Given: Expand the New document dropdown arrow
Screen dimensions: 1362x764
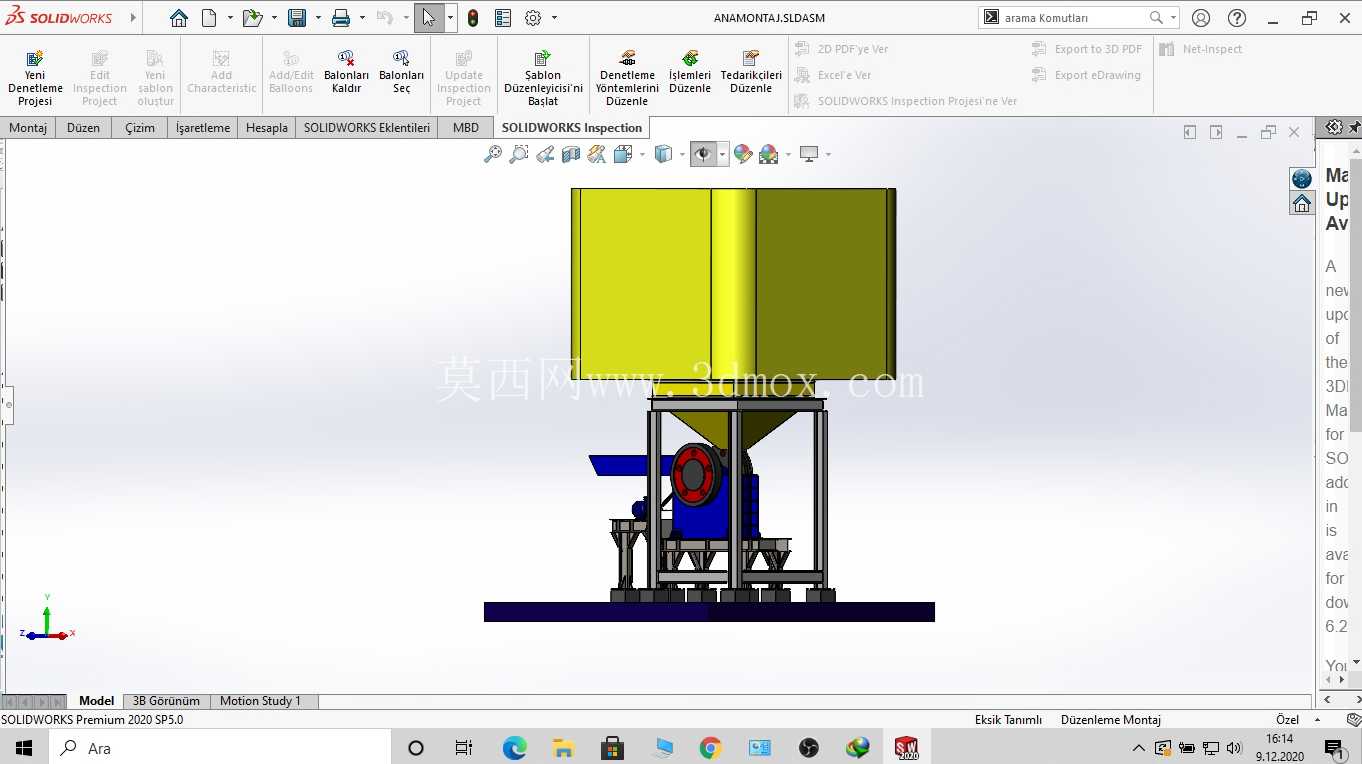Looking at the screenshot, I should [x=230, y=18].
